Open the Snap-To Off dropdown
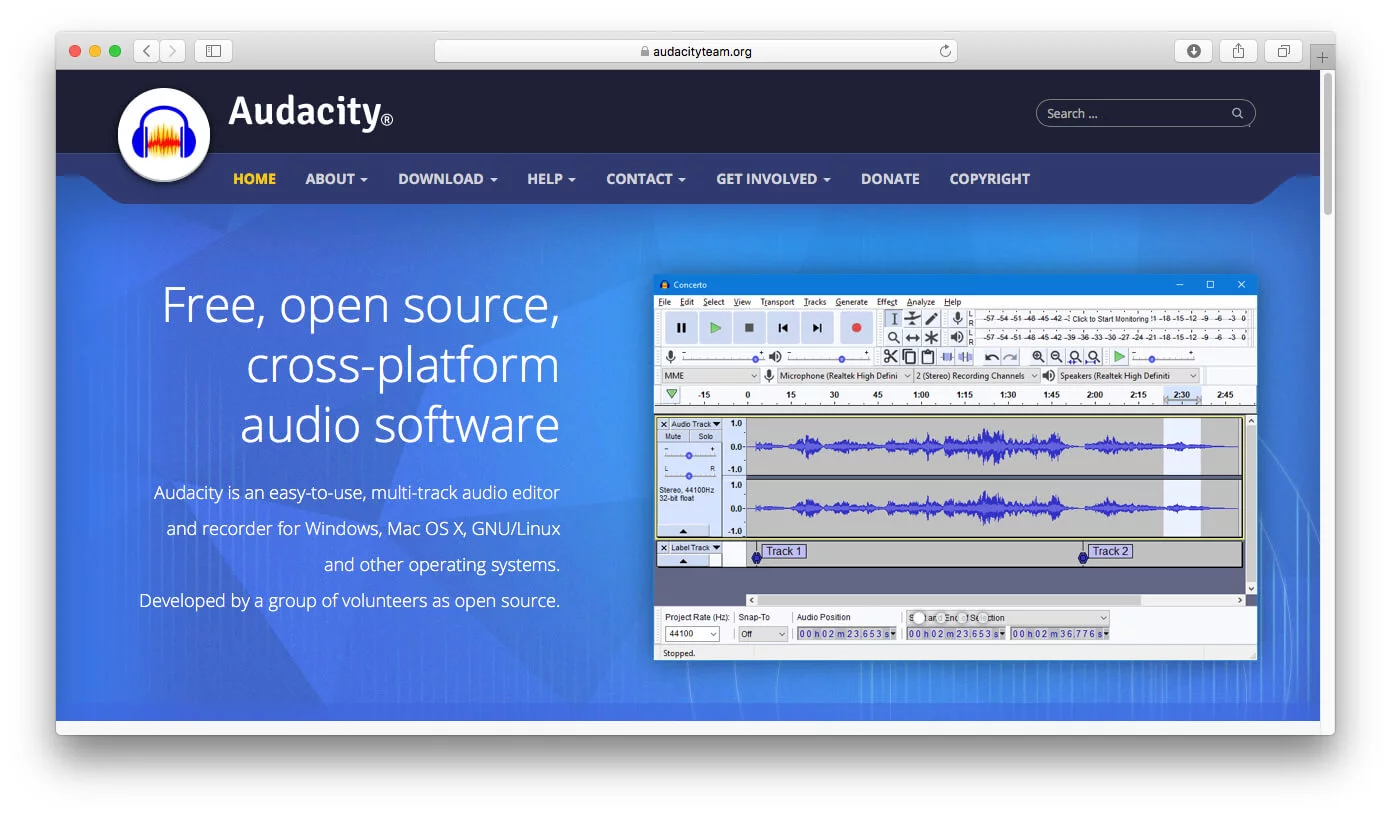This screenshot has width=1391, height=815. pos(763,634)
